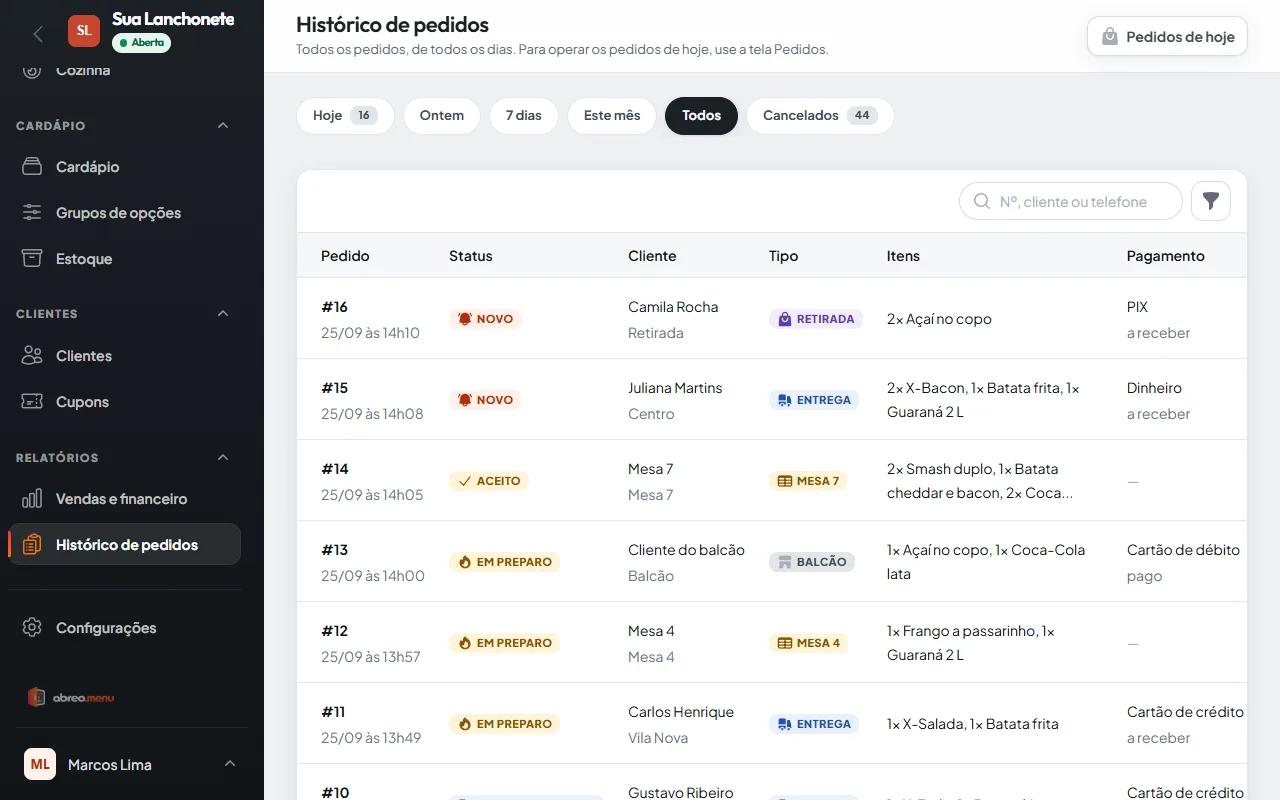The width and height of the screenshot is (1280, 800).
Task: Go to Estoque page
Action: (x=124, y=259)
